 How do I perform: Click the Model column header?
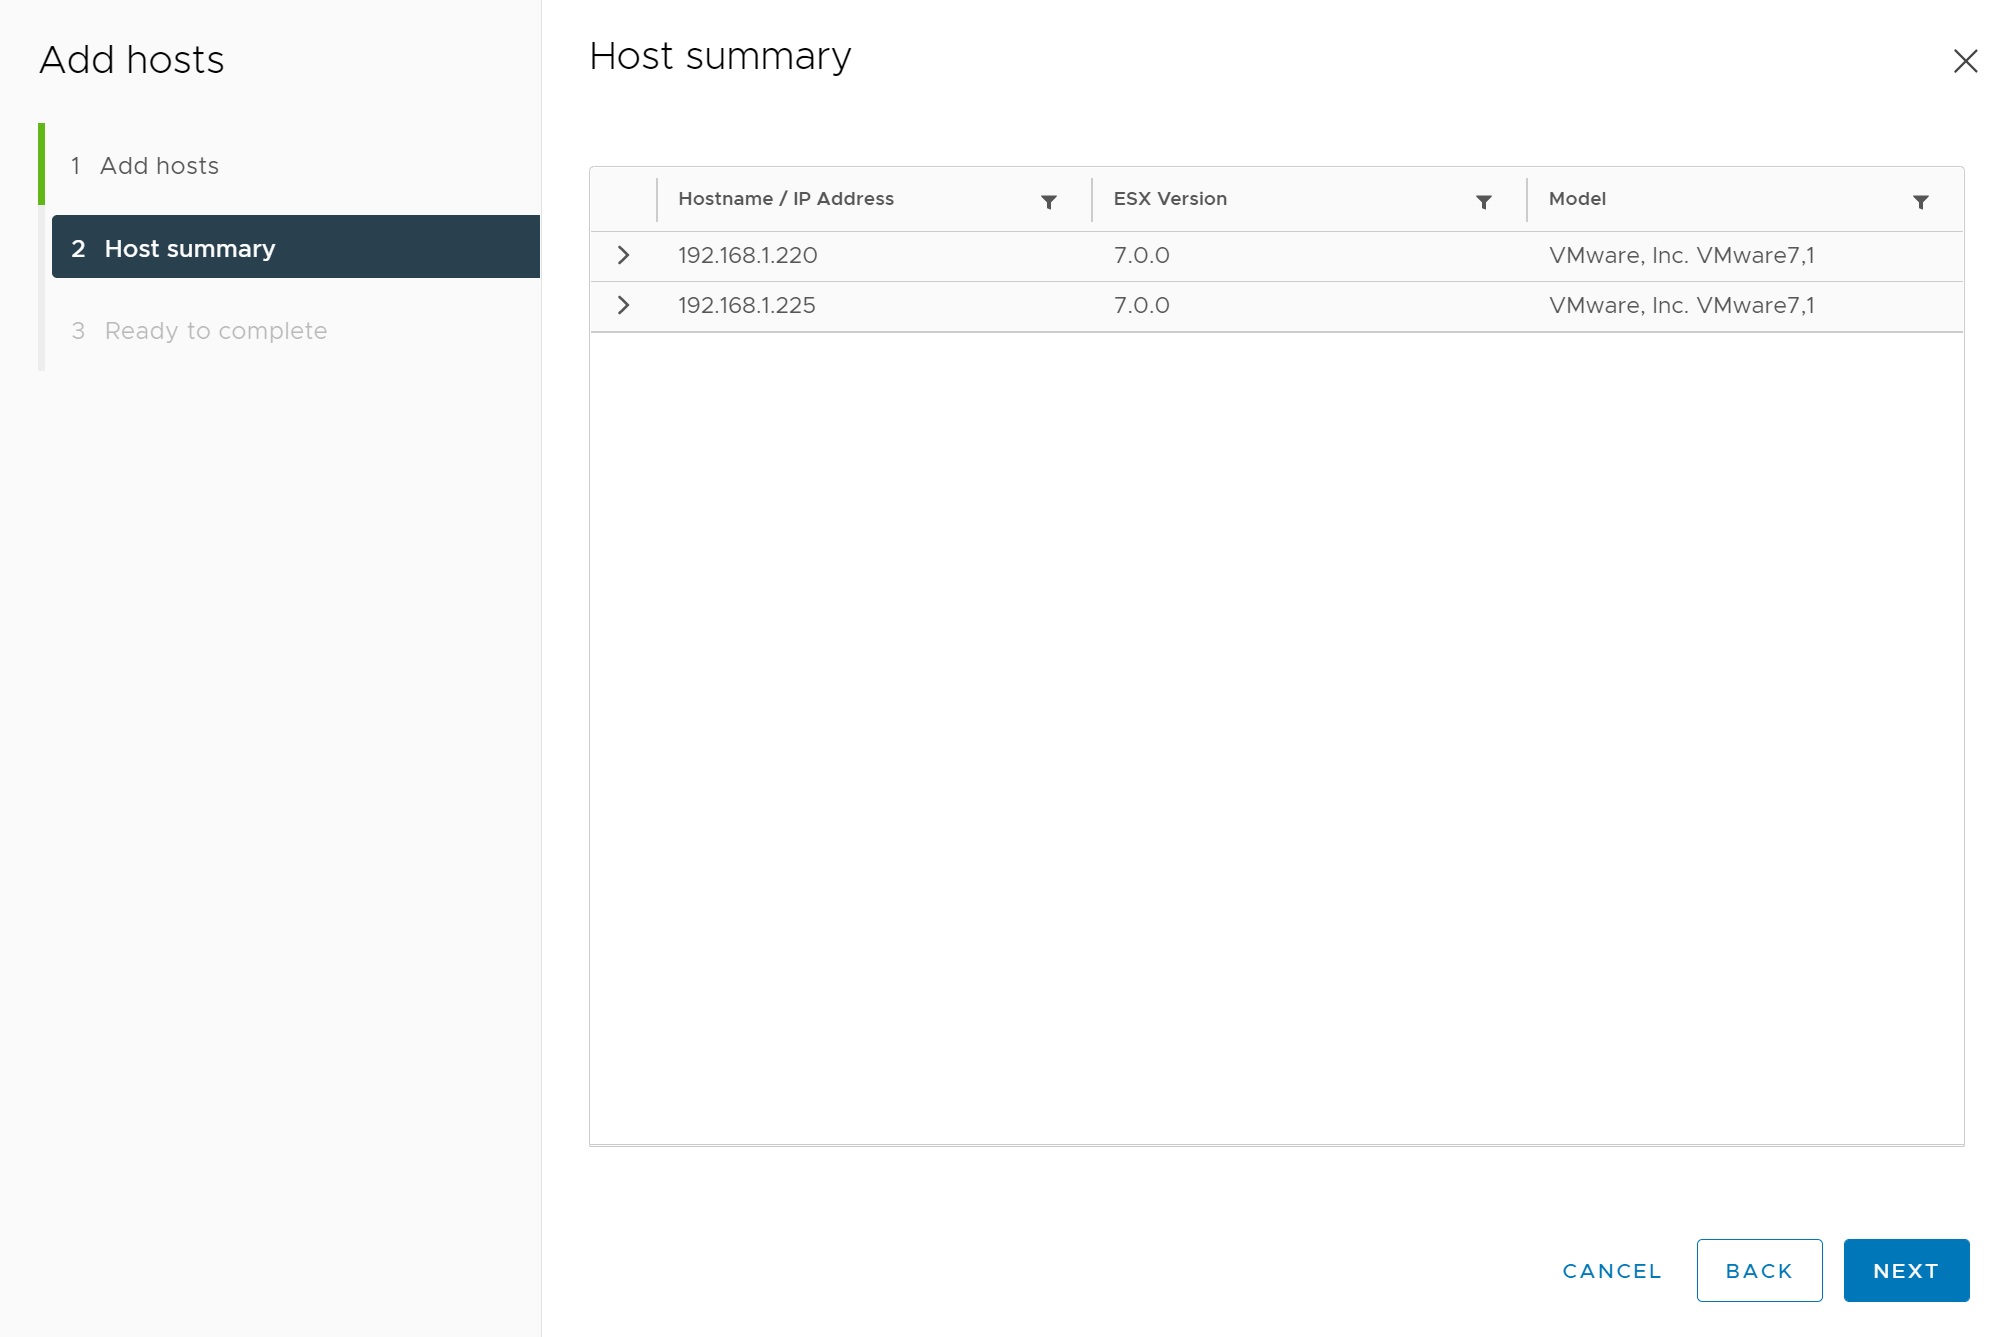(1576, 199)
